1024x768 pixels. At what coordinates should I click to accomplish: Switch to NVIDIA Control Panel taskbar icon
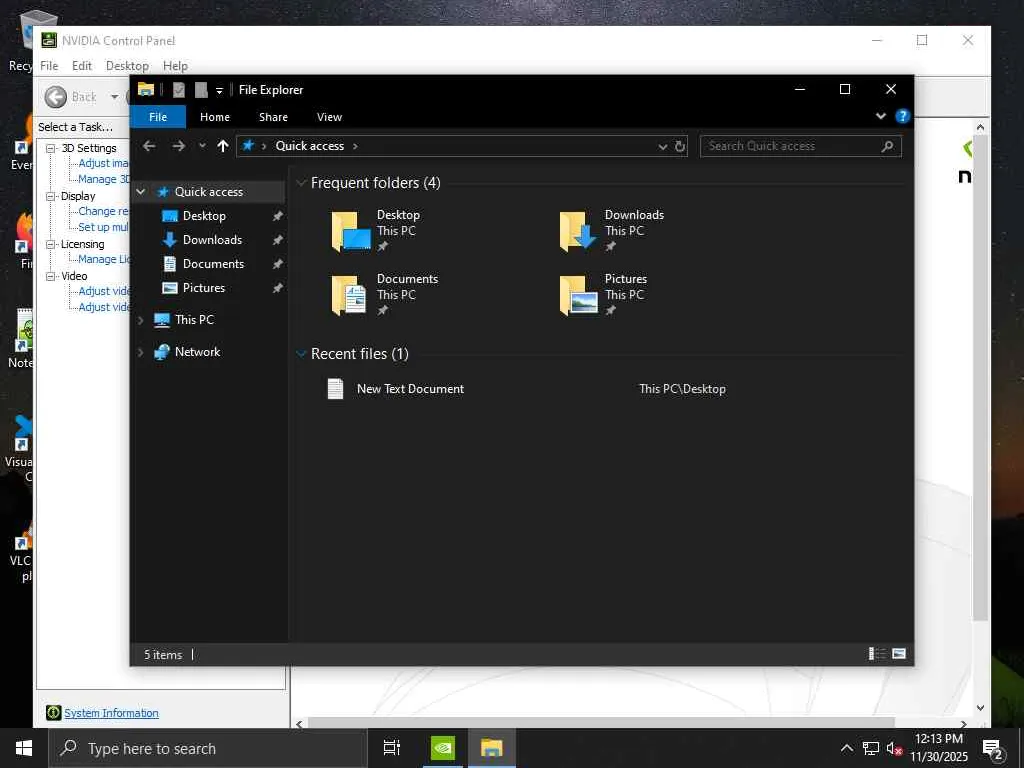pyautogui.click(x=443, y=748)
